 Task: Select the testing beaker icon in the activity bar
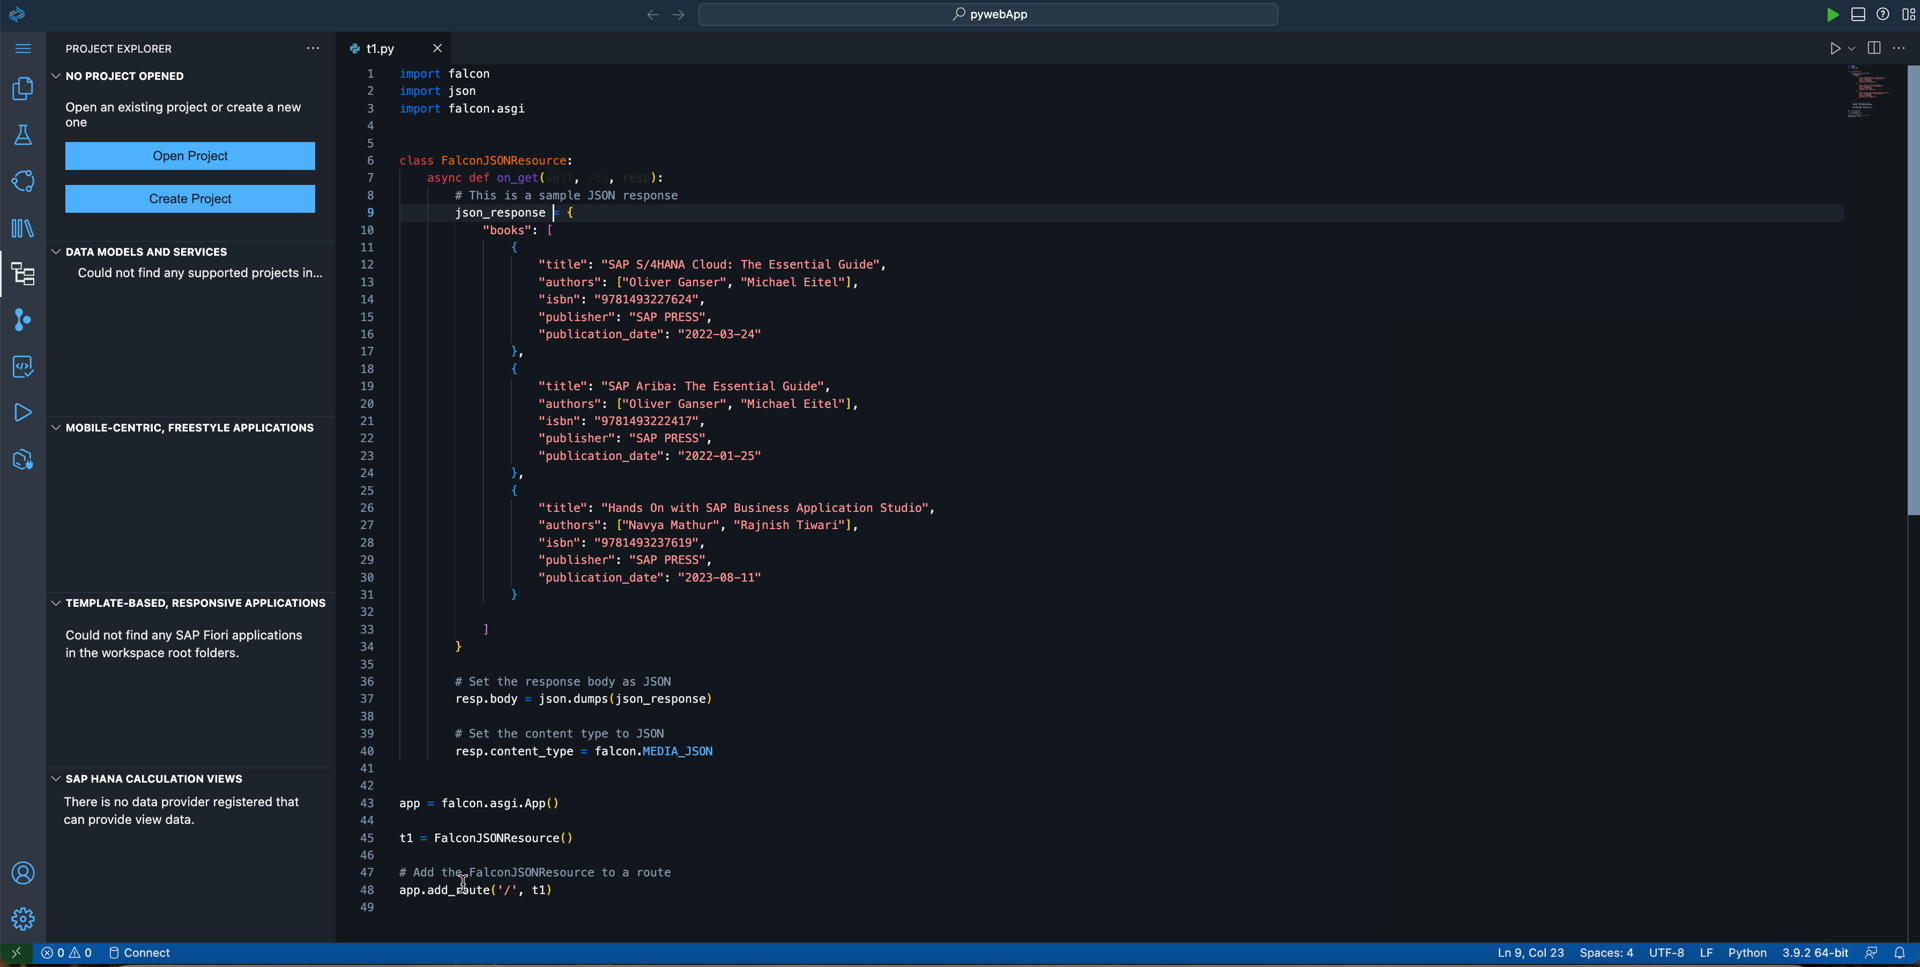23,135
